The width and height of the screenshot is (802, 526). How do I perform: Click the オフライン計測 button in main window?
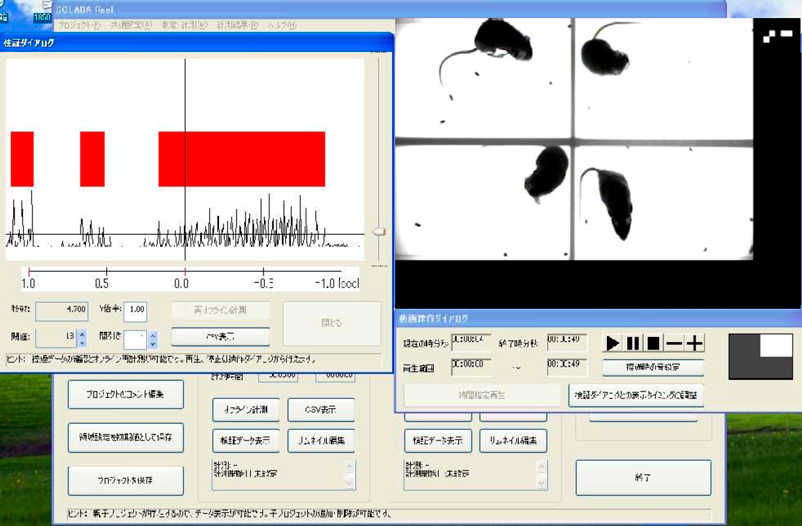click(x=245, y=410)
